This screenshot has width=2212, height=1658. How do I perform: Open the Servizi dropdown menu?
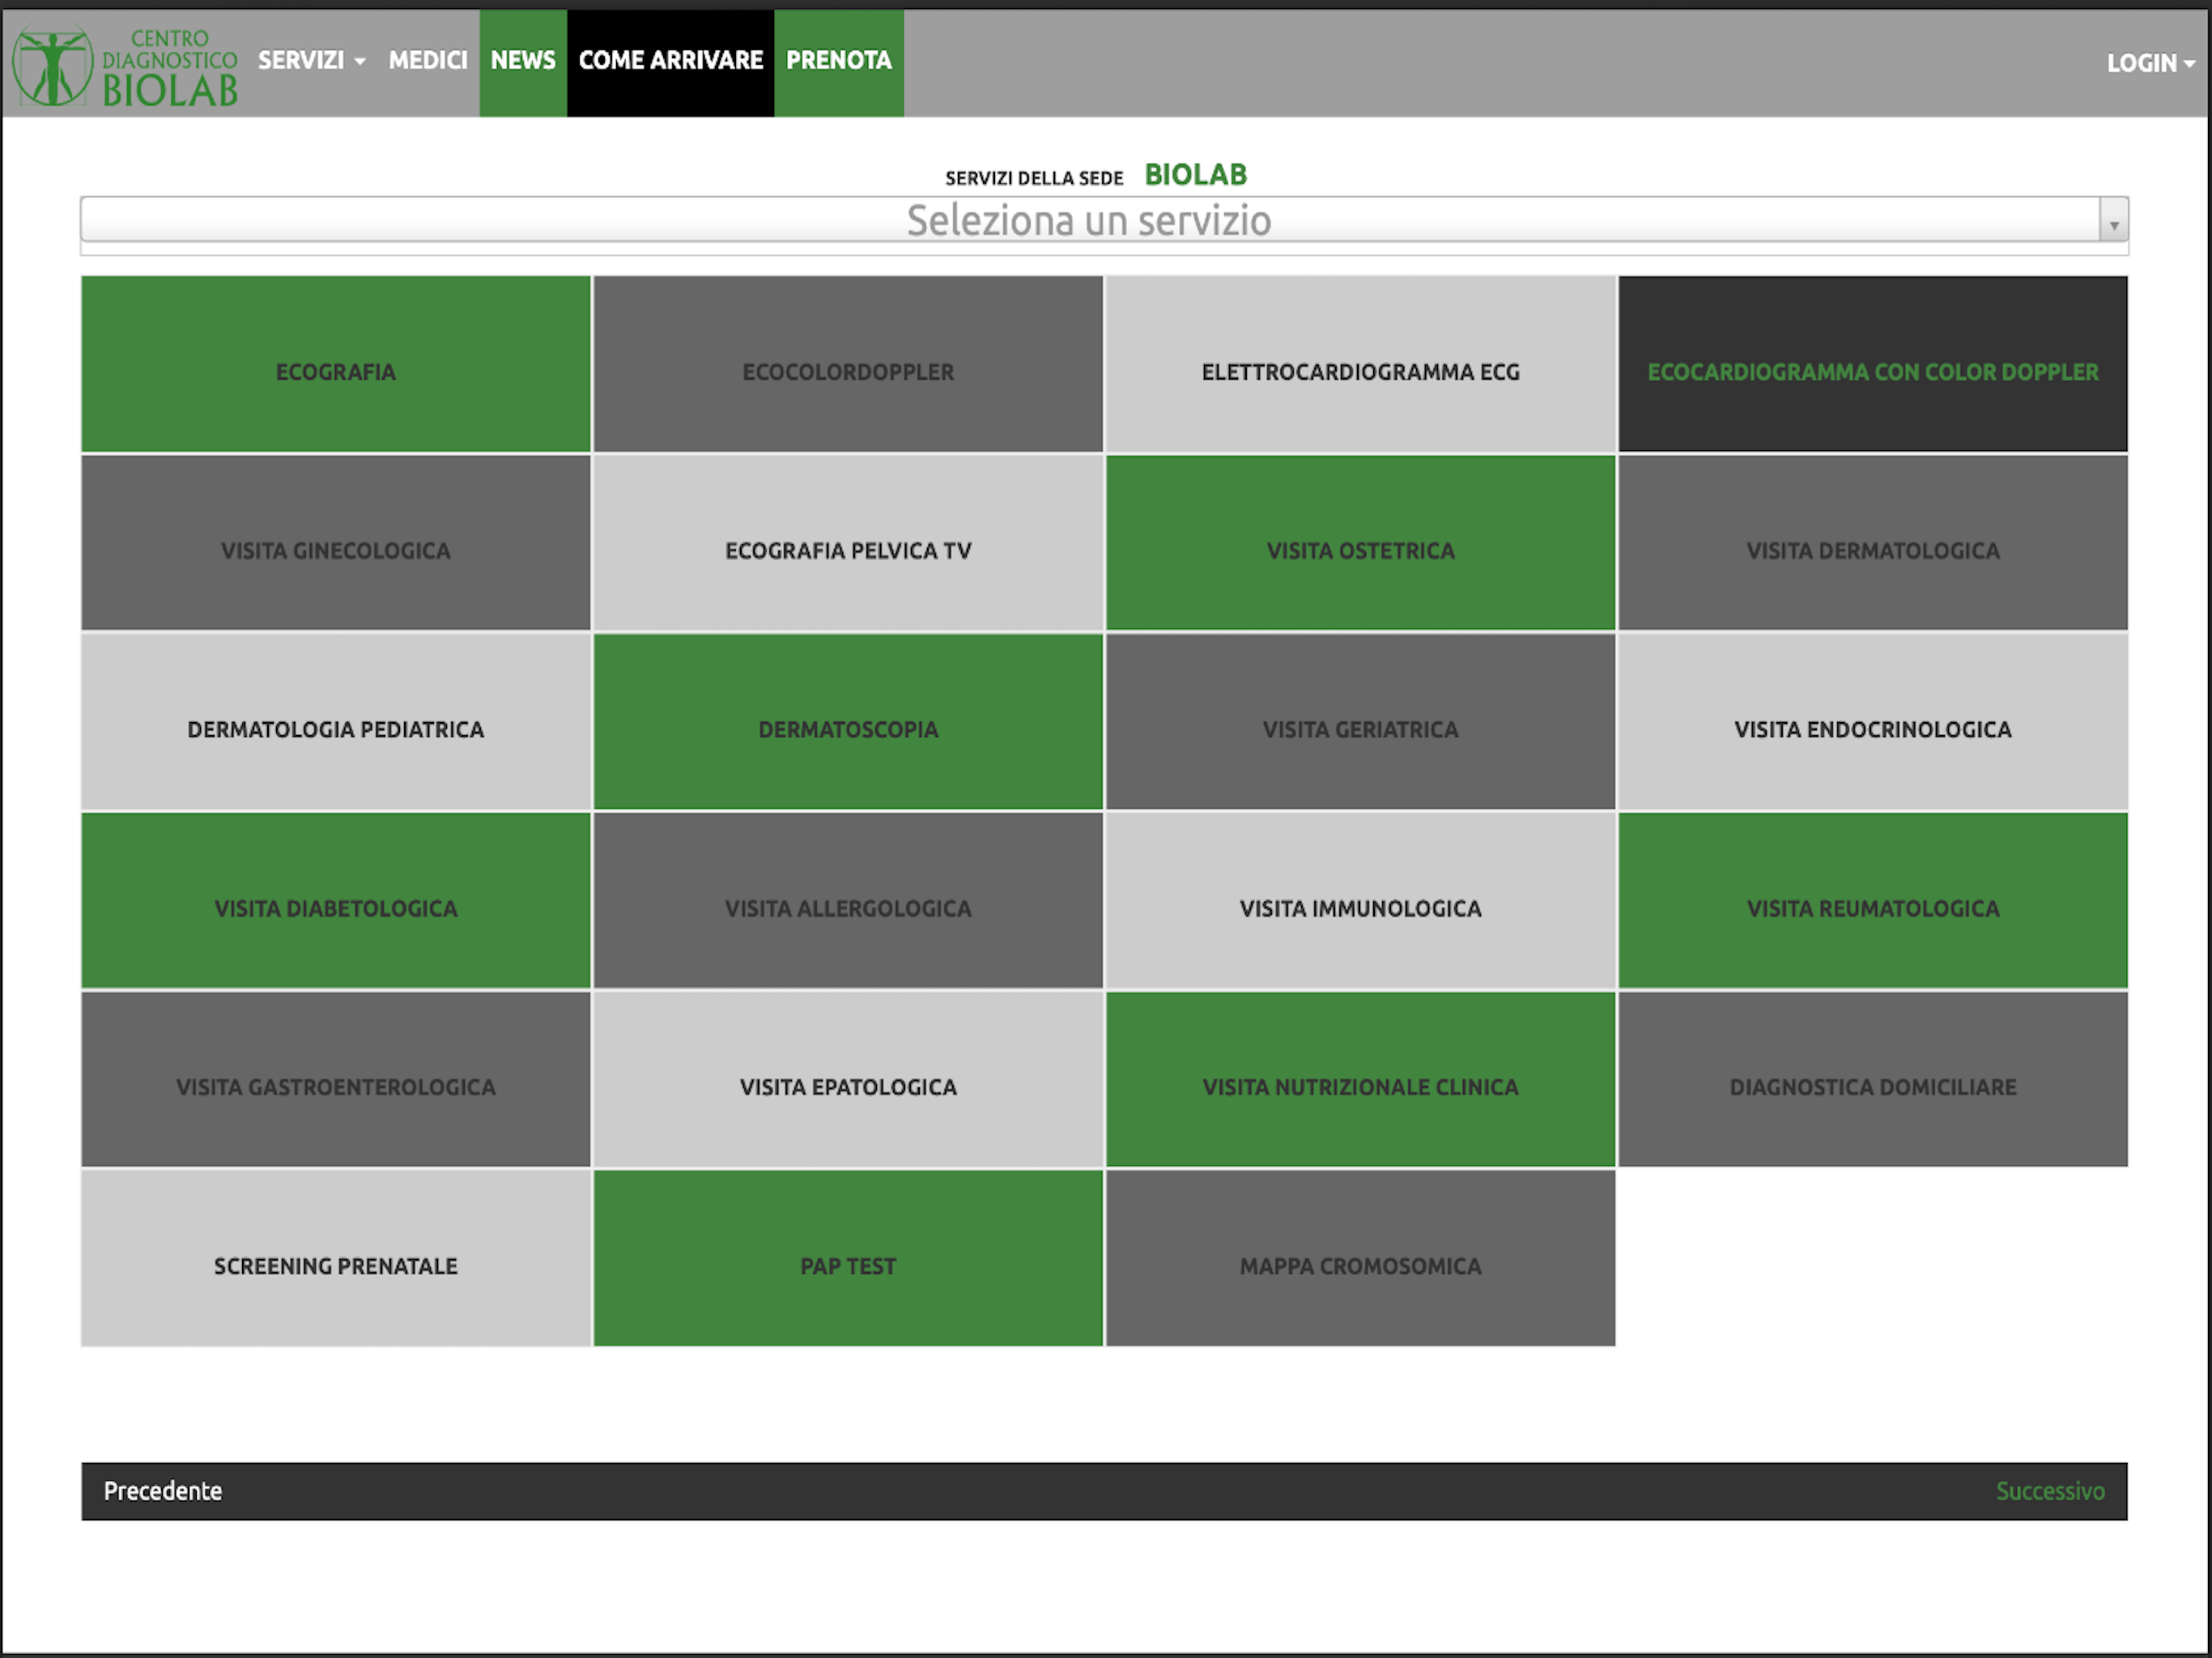[311, 61]
